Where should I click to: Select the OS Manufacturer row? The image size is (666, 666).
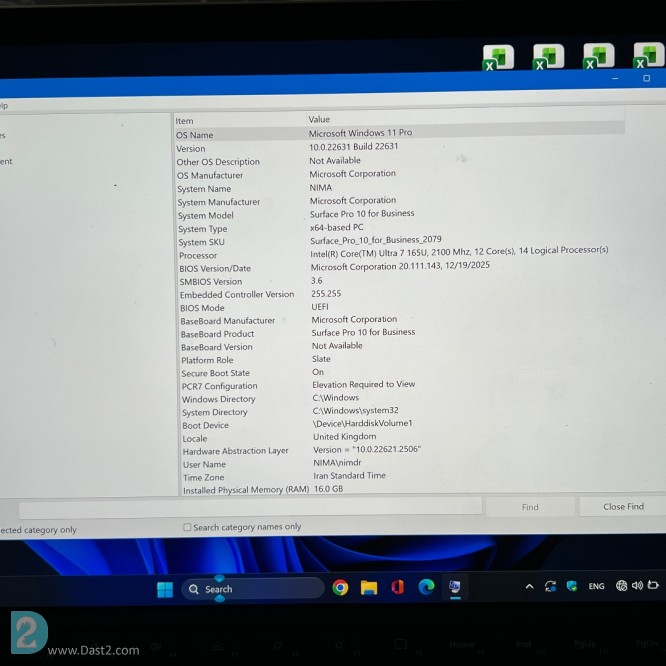(399, 175)
